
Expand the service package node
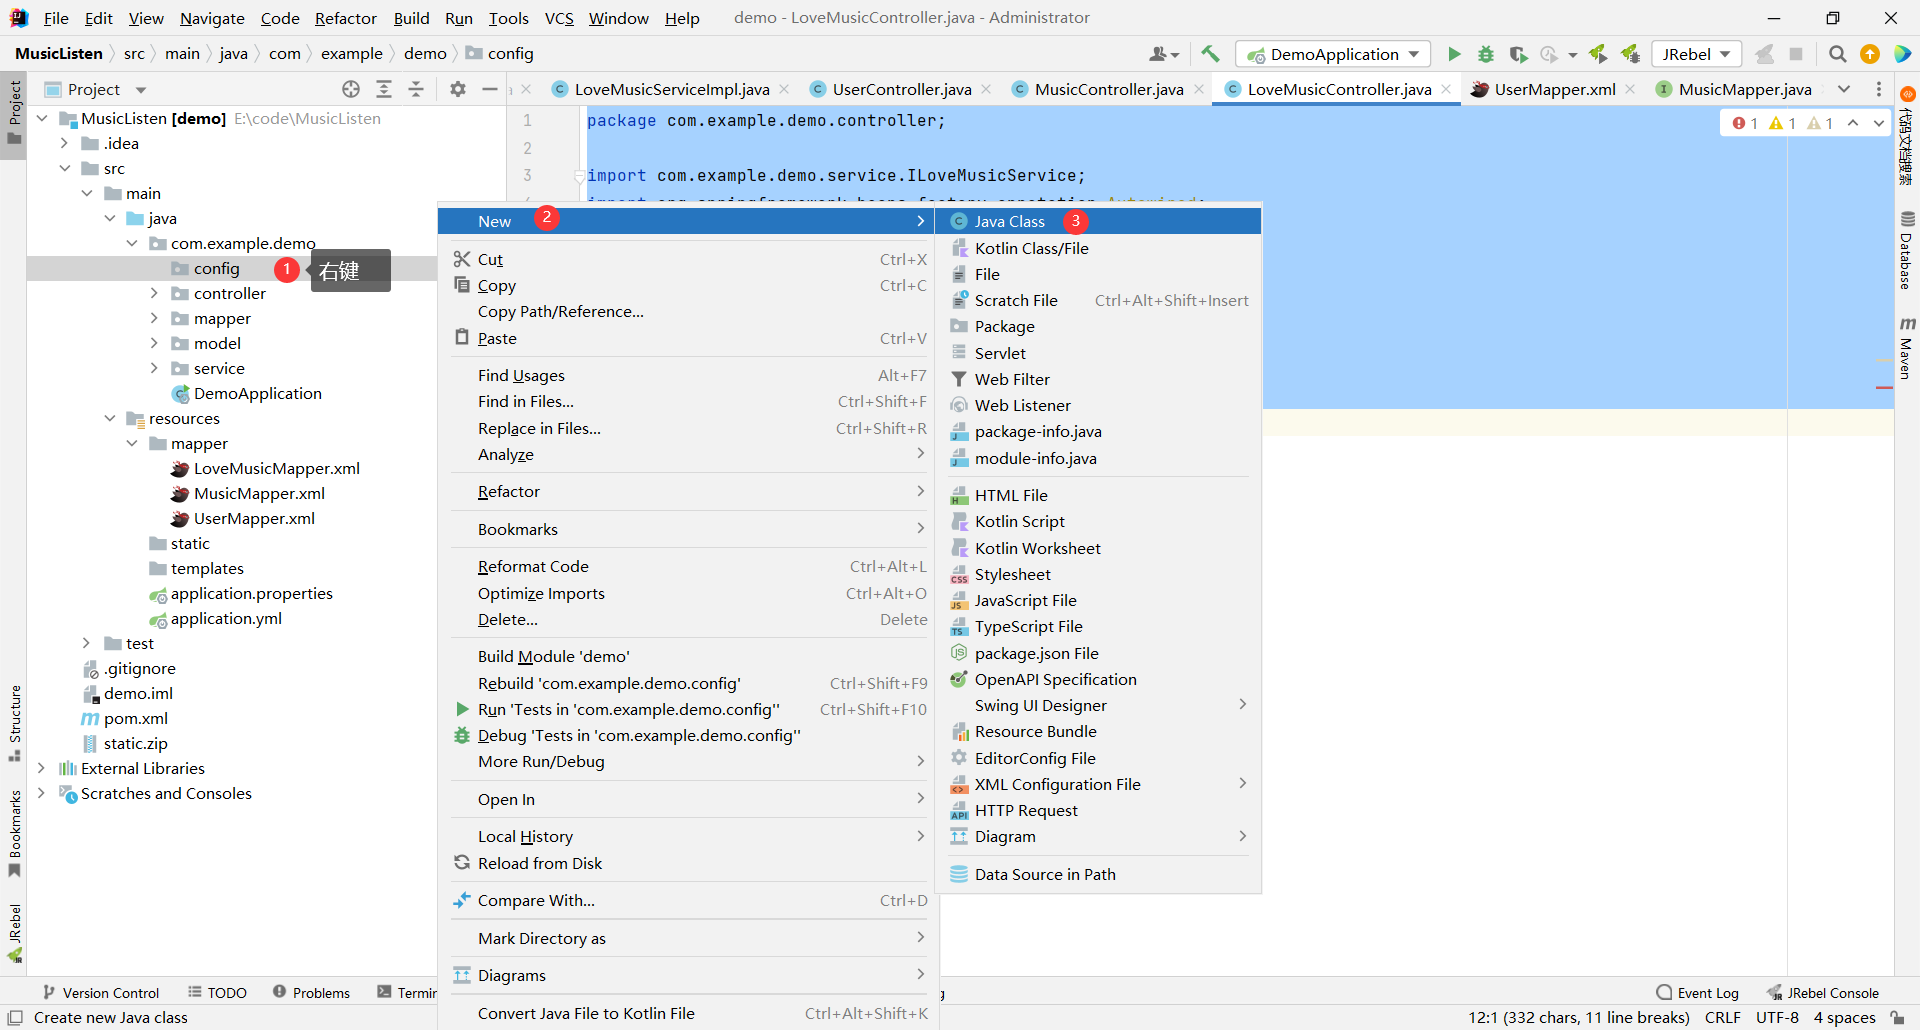154,368
